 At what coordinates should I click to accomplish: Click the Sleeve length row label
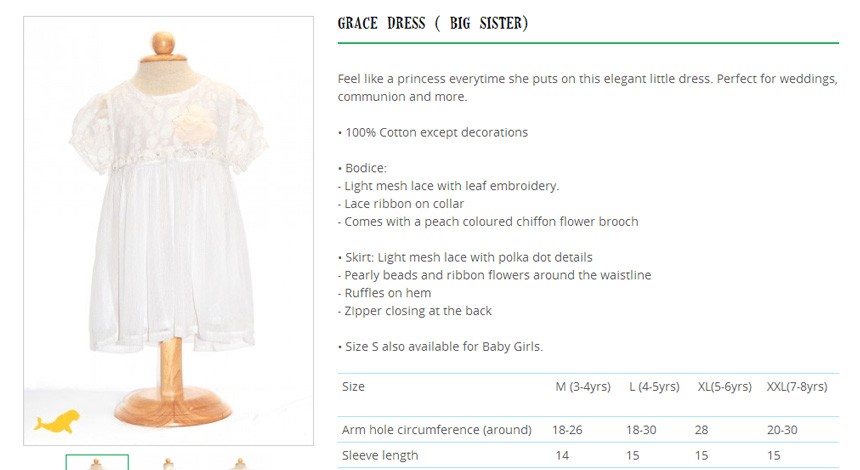tap(380, 455)
